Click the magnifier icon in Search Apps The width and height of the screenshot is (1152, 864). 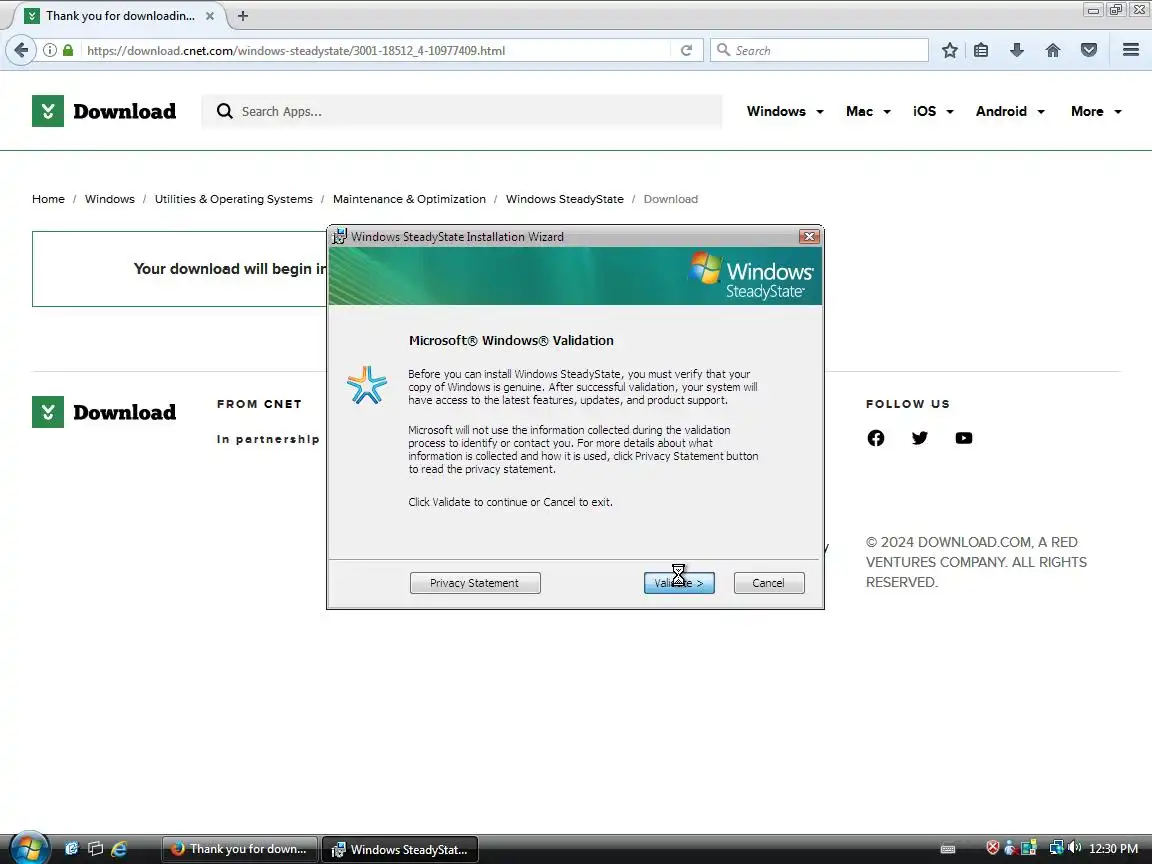[224, 111]
